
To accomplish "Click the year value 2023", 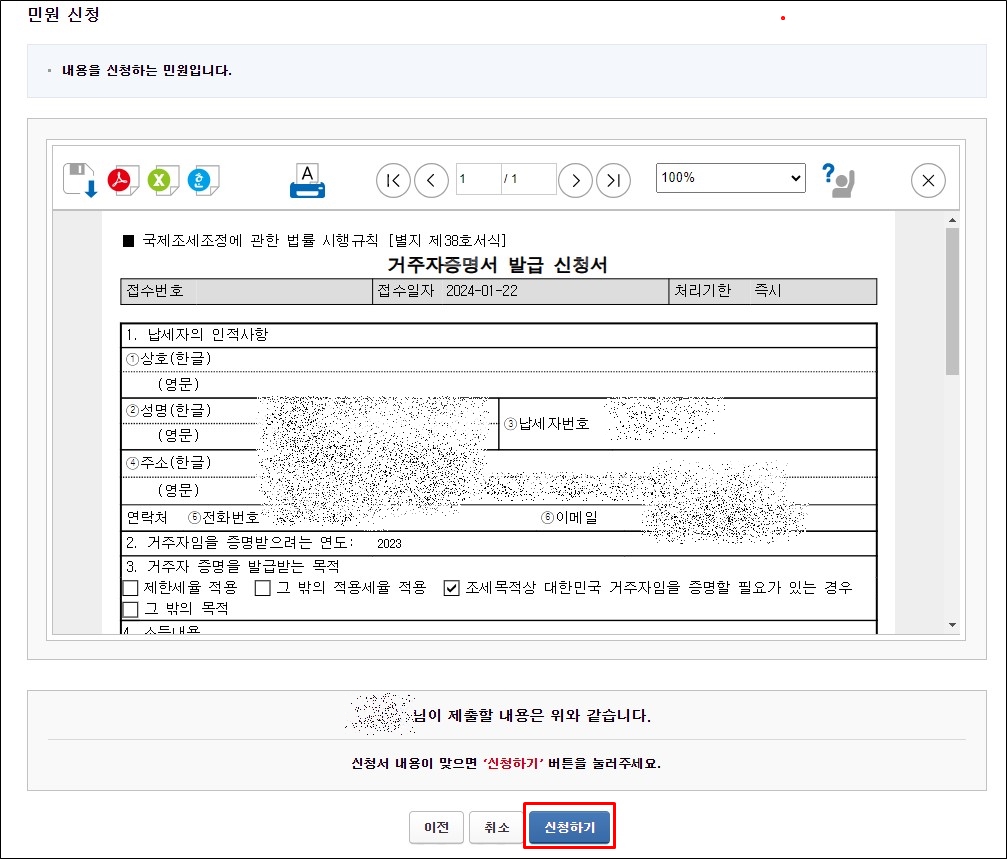I will (x=389, y=544).
